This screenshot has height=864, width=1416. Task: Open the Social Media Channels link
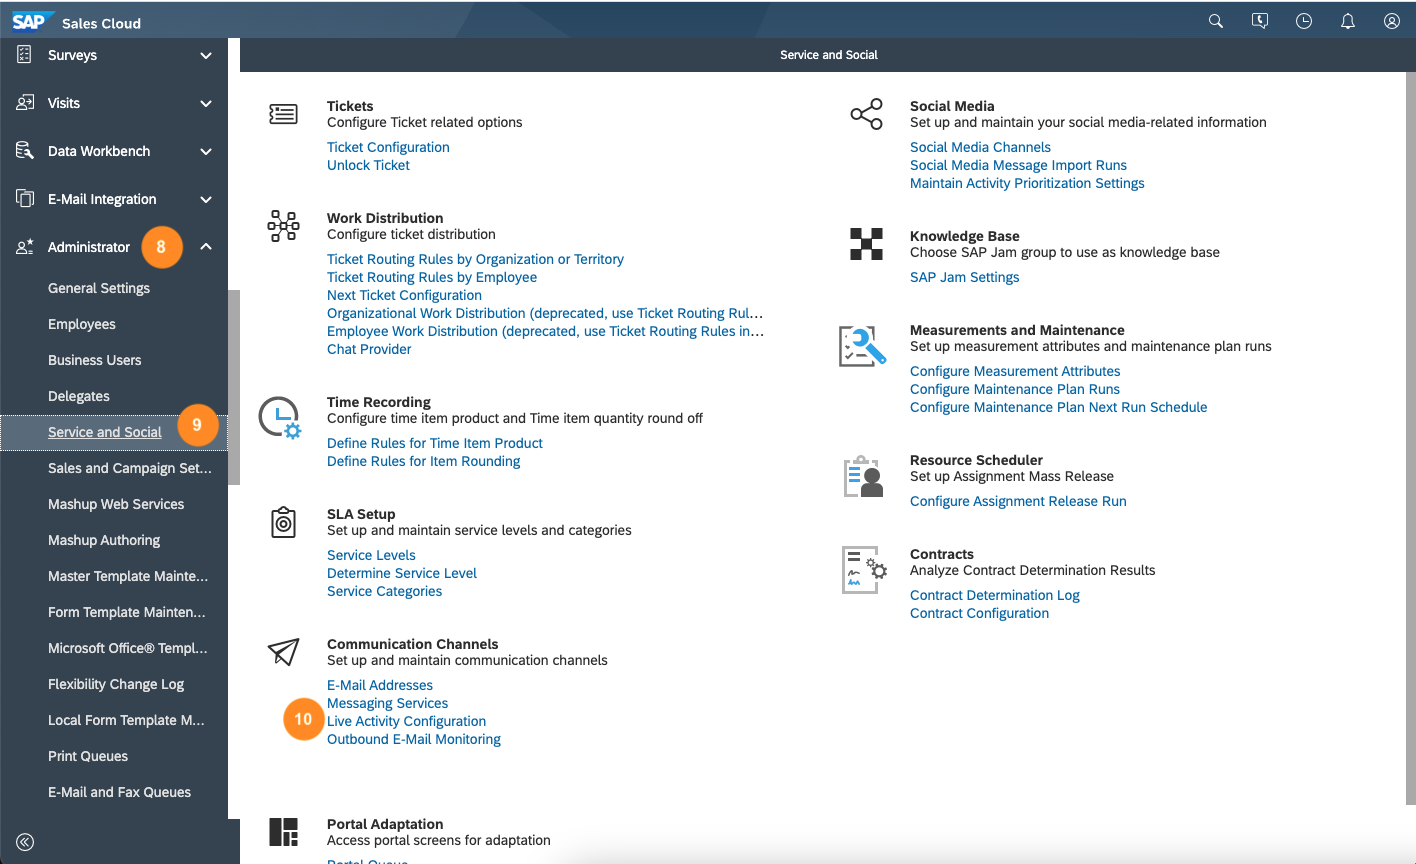980,147
